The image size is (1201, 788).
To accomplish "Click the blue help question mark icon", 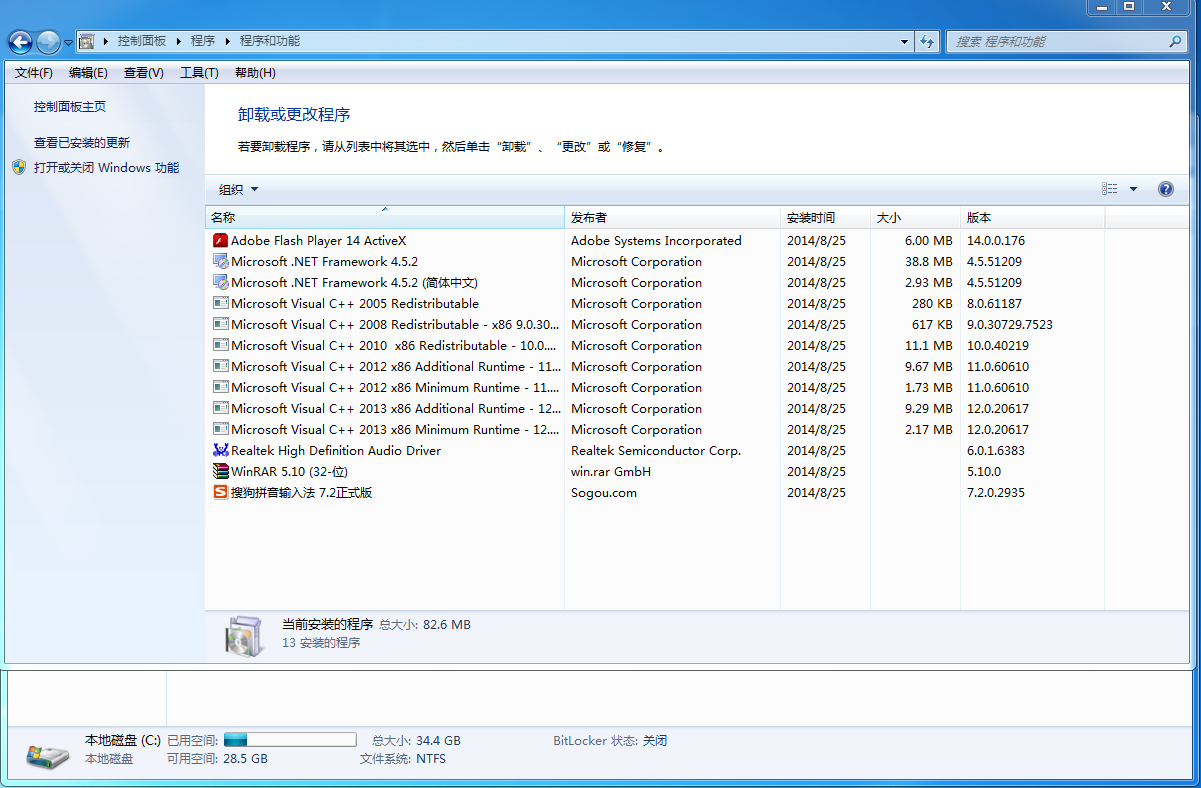I will pos(1165,189).
